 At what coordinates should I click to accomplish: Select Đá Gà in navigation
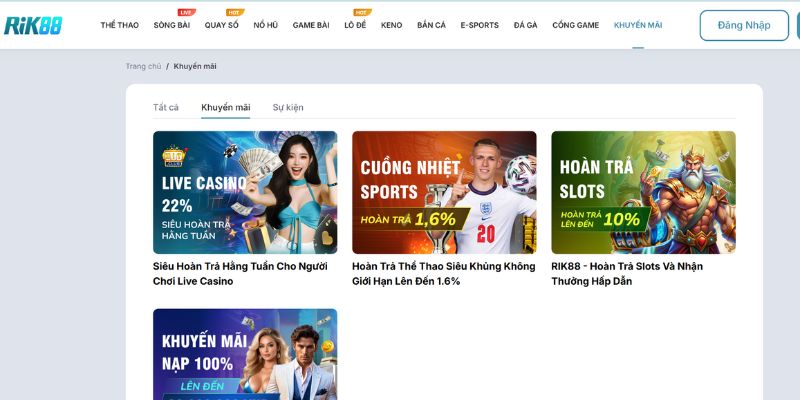pyautogui.click(x=526, y=25)
